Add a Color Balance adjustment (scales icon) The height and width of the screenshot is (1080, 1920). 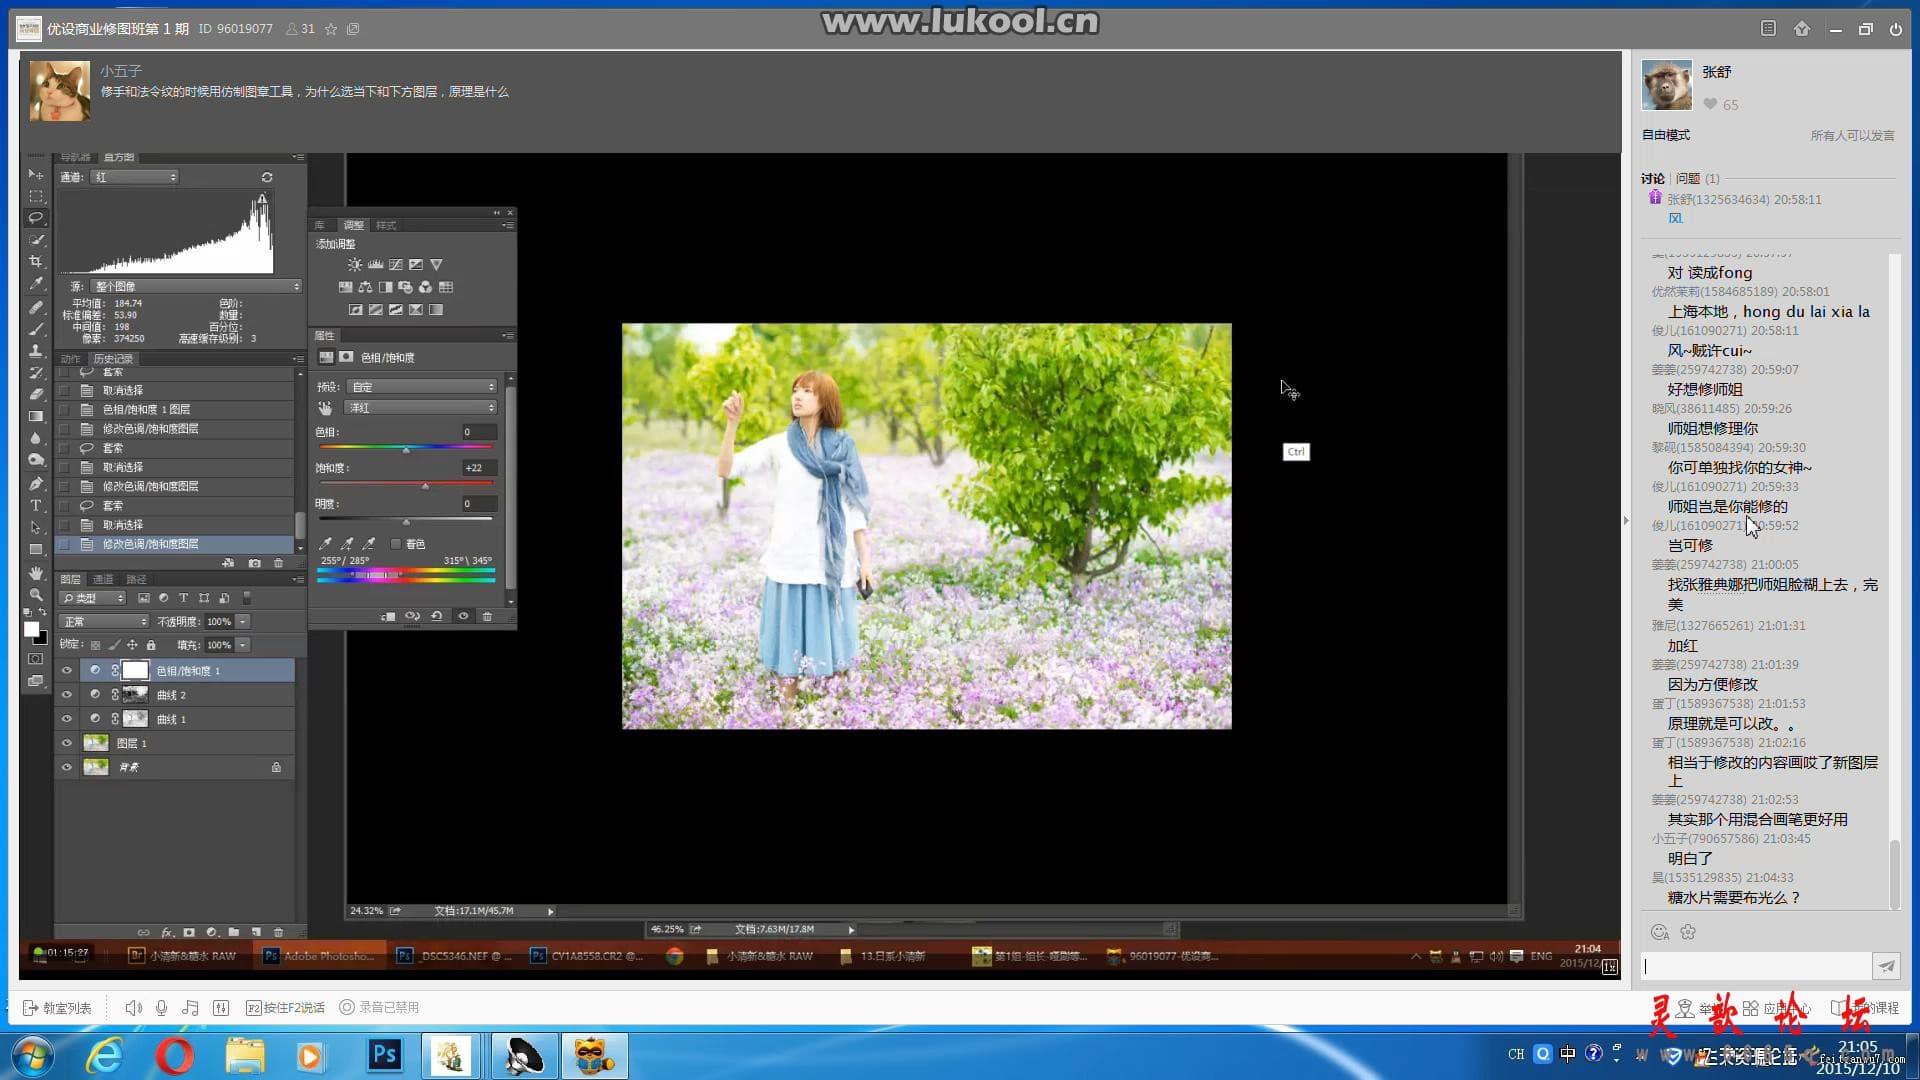365,287
